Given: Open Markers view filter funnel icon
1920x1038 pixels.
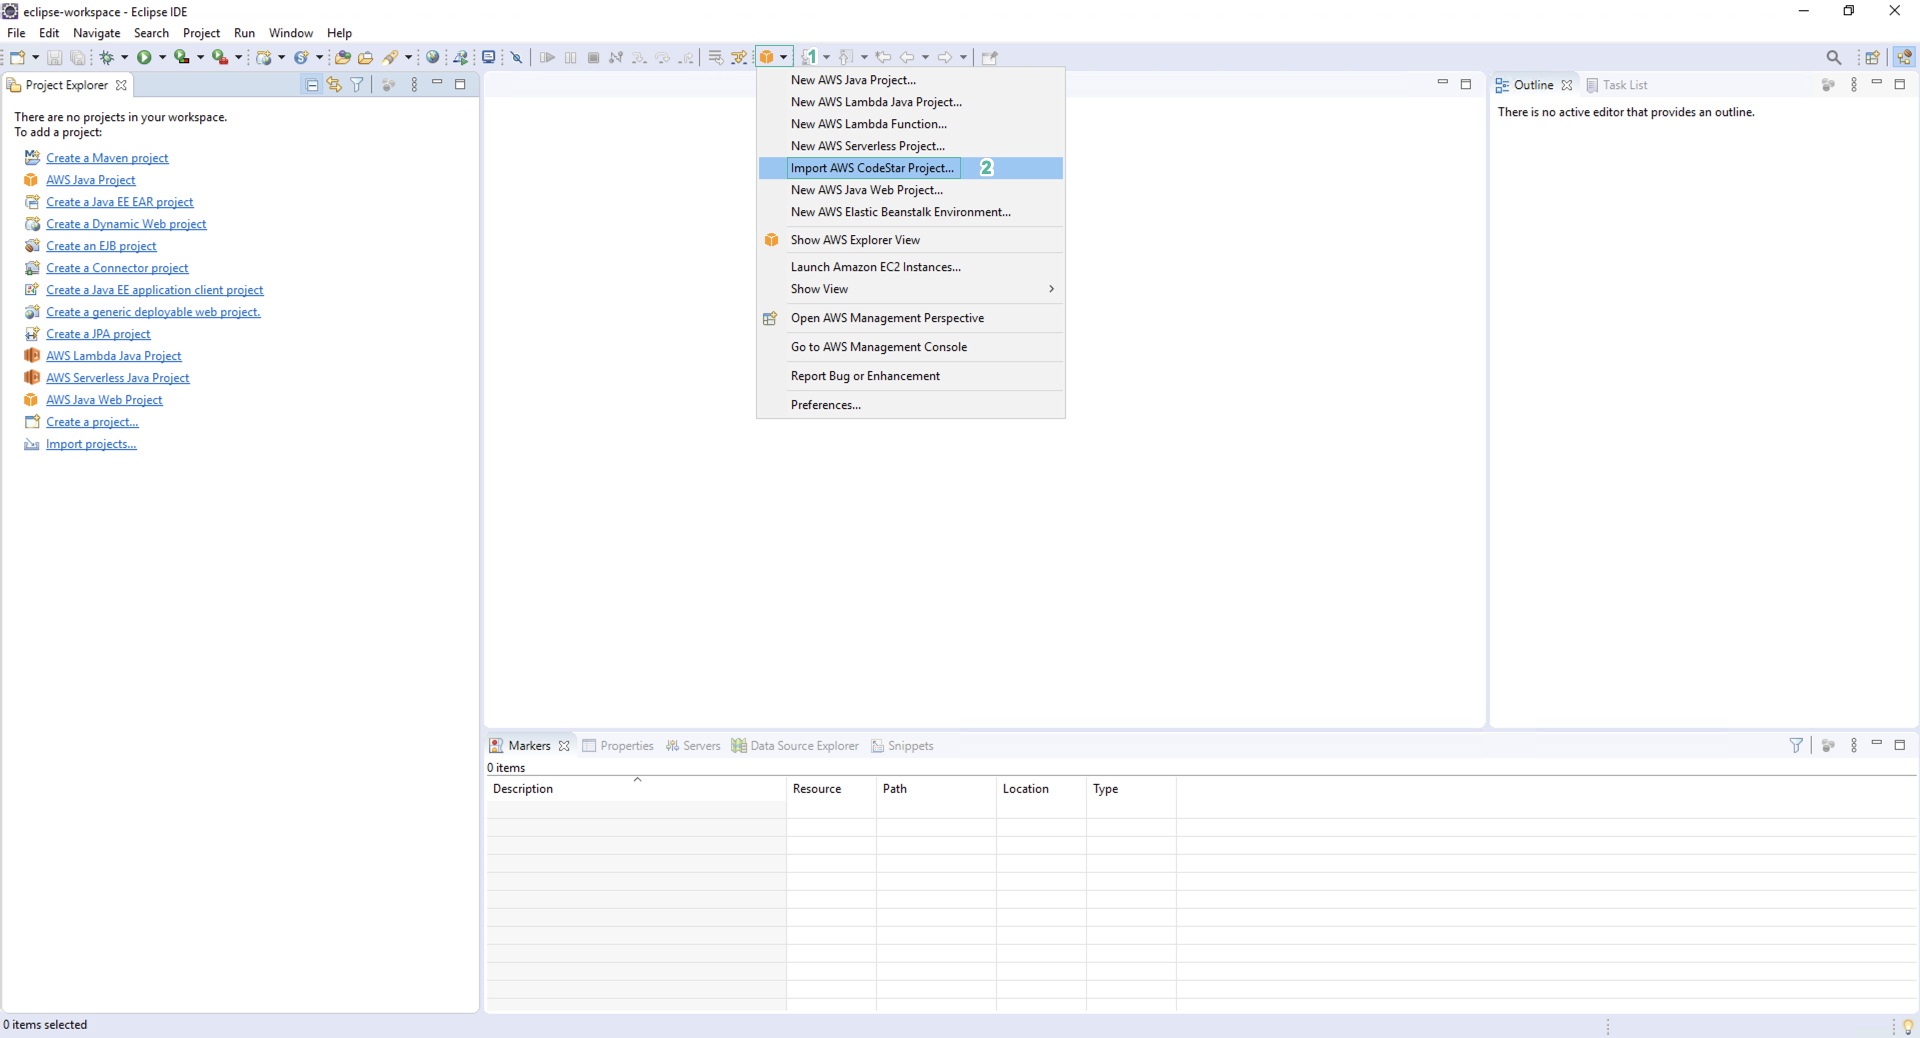Looking at the screenshot, I should pyautogui.click(x=1796, y=745).
